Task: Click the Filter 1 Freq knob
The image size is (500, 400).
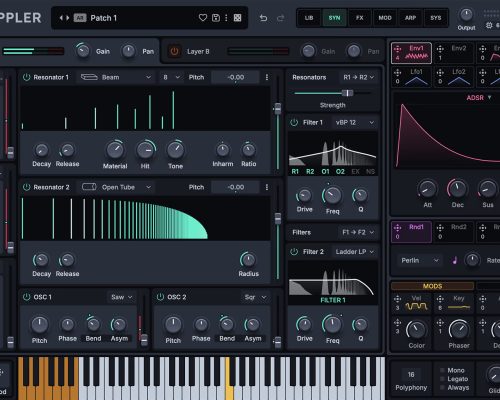Action: [332, 196]
